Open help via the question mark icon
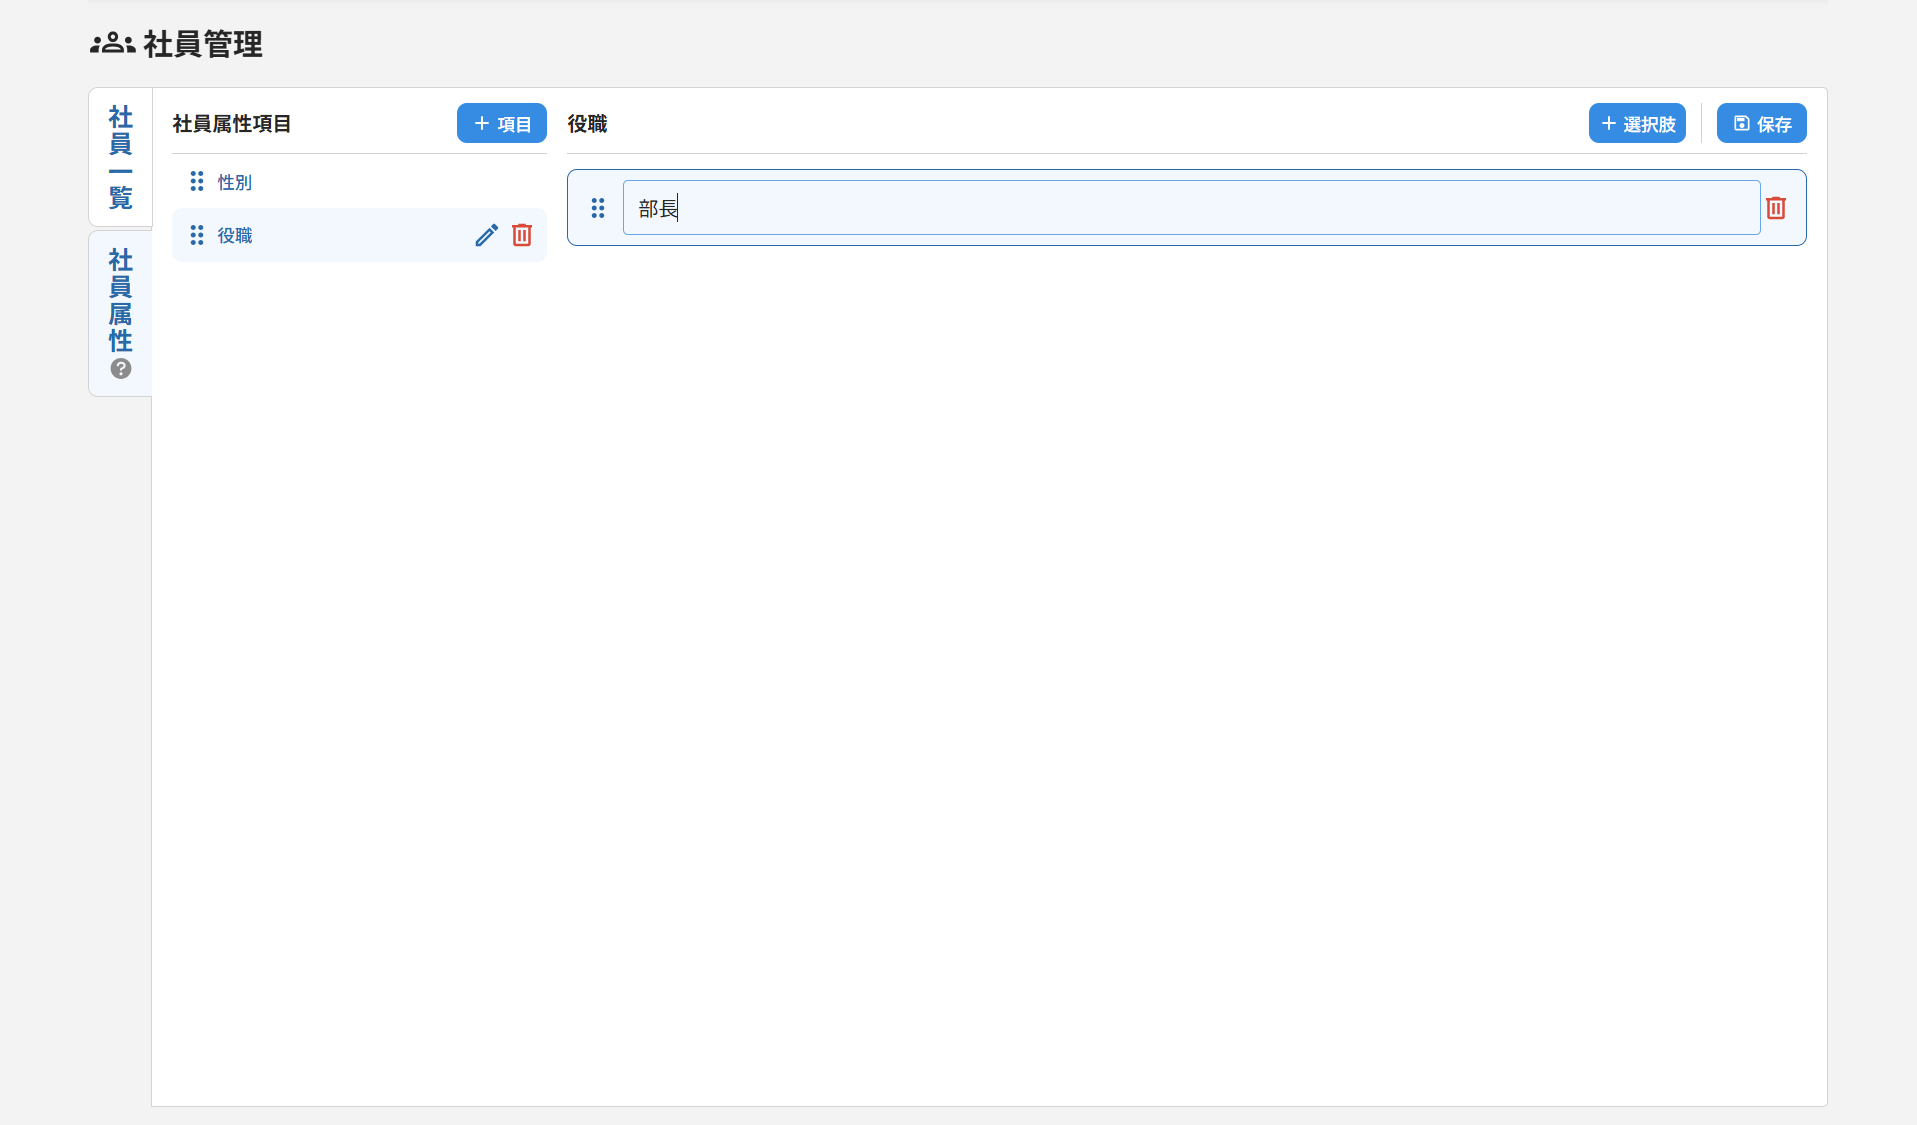Image resolution: width=1917 pixels, height=1125 pixels. [x=120, y=368]
